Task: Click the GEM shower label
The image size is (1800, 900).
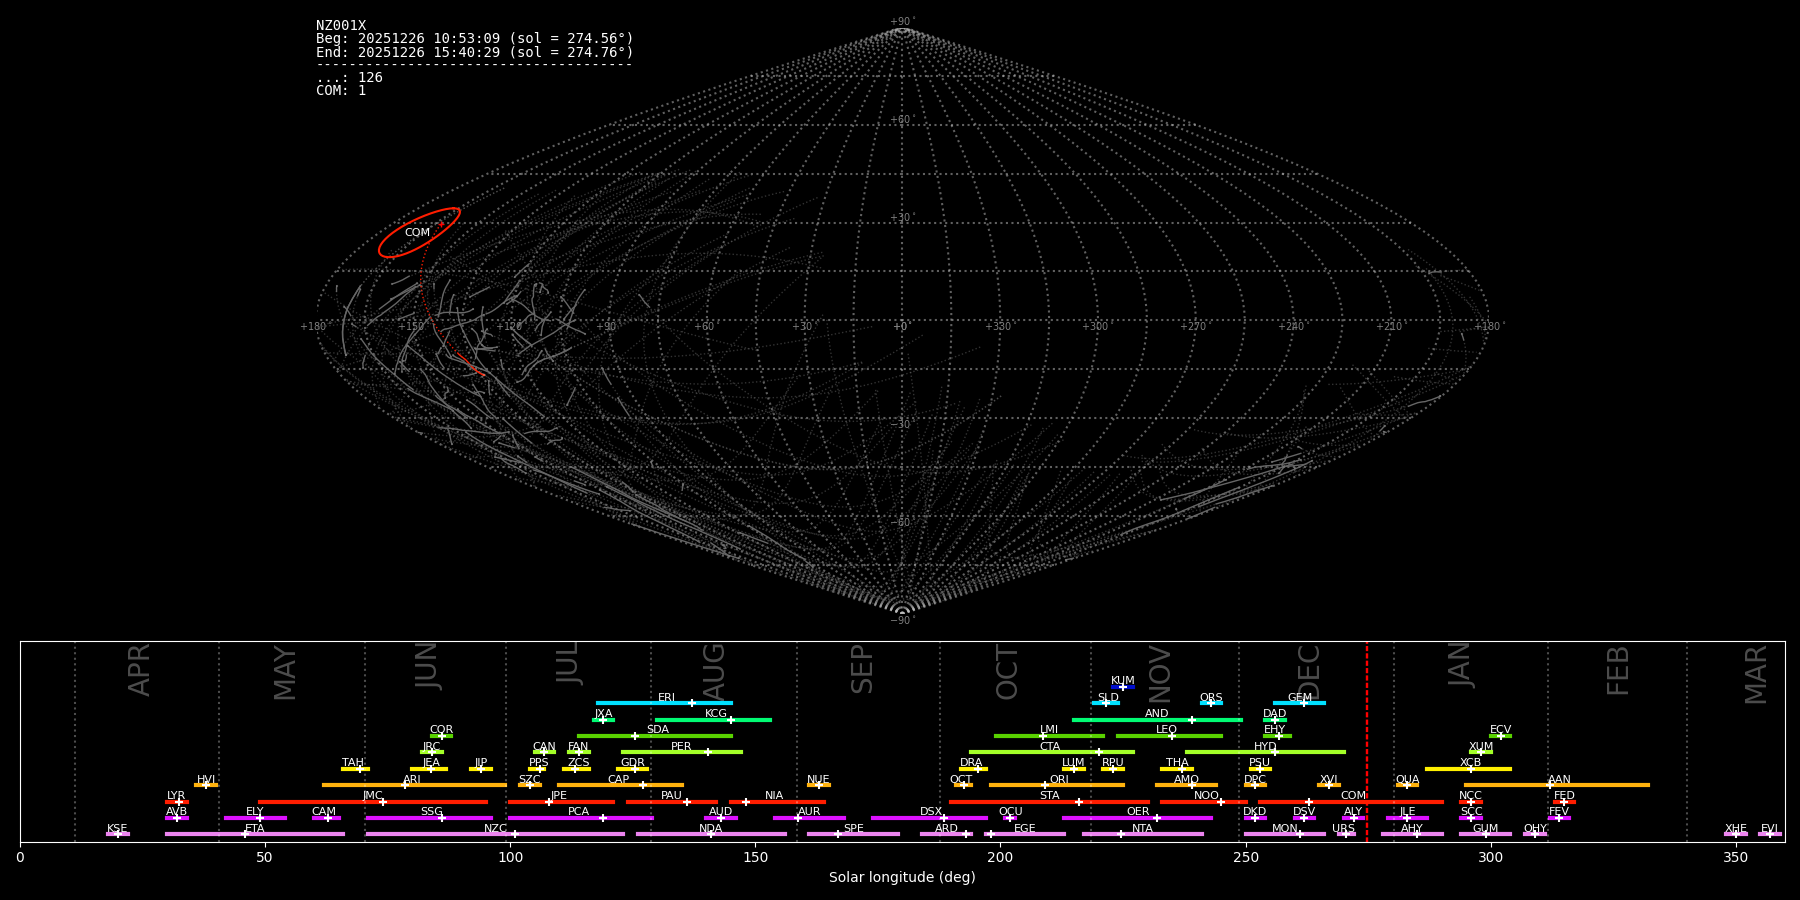Action: tap(1300, 698)
